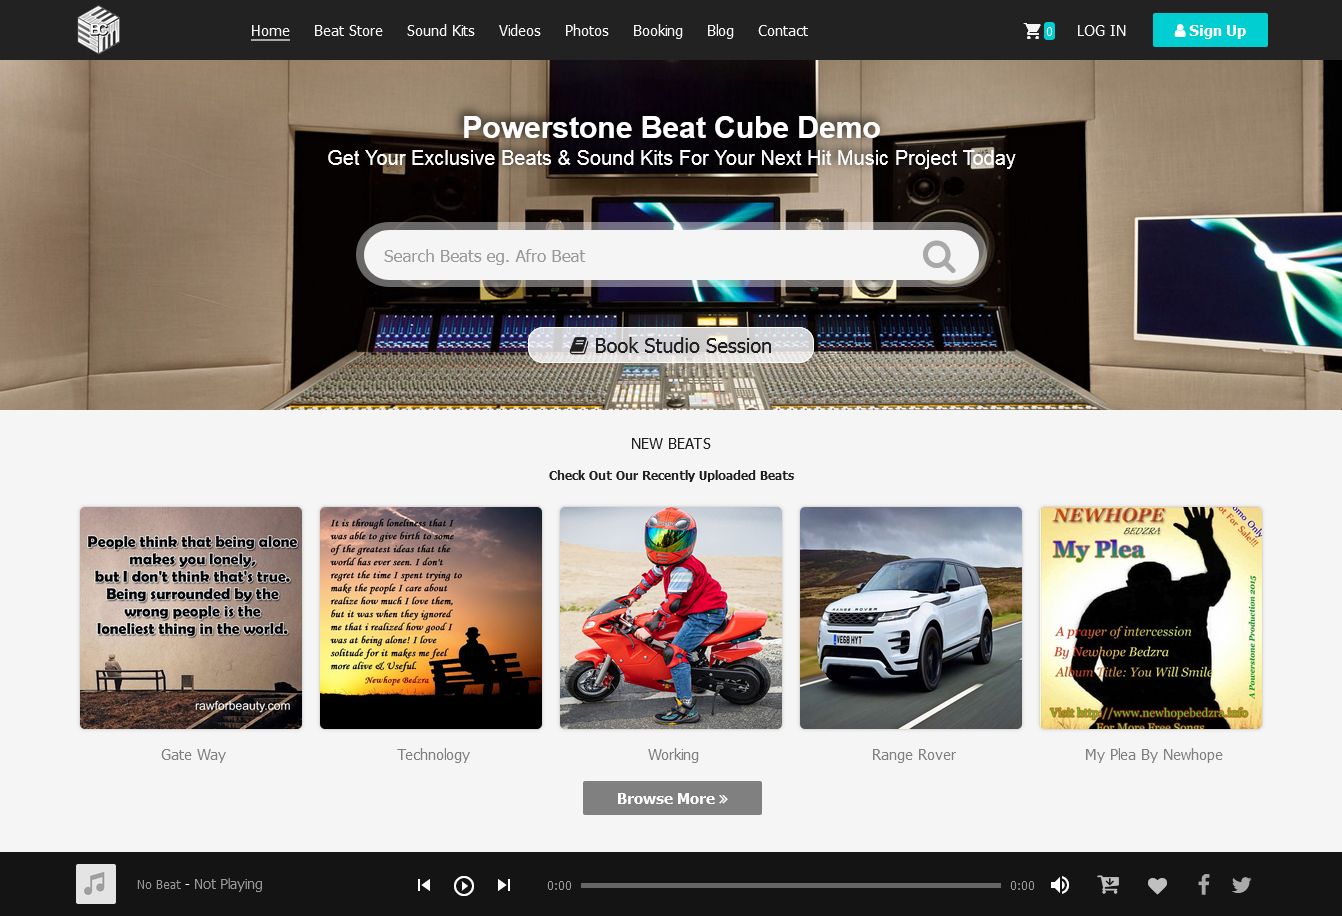Click the Gate Way title link
Screen dimensions: 1342x916
tap(193, 755)
